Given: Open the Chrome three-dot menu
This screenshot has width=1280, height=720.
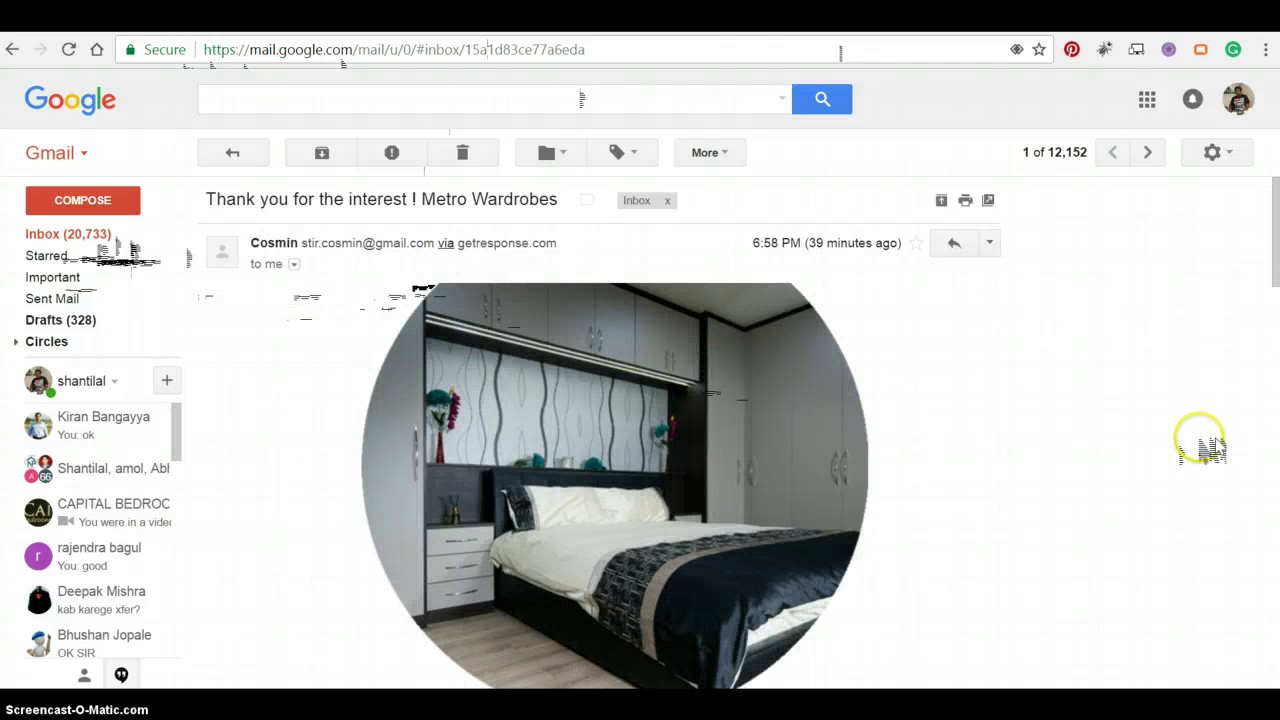Looking at the screenshot, I should (1266, 49).
